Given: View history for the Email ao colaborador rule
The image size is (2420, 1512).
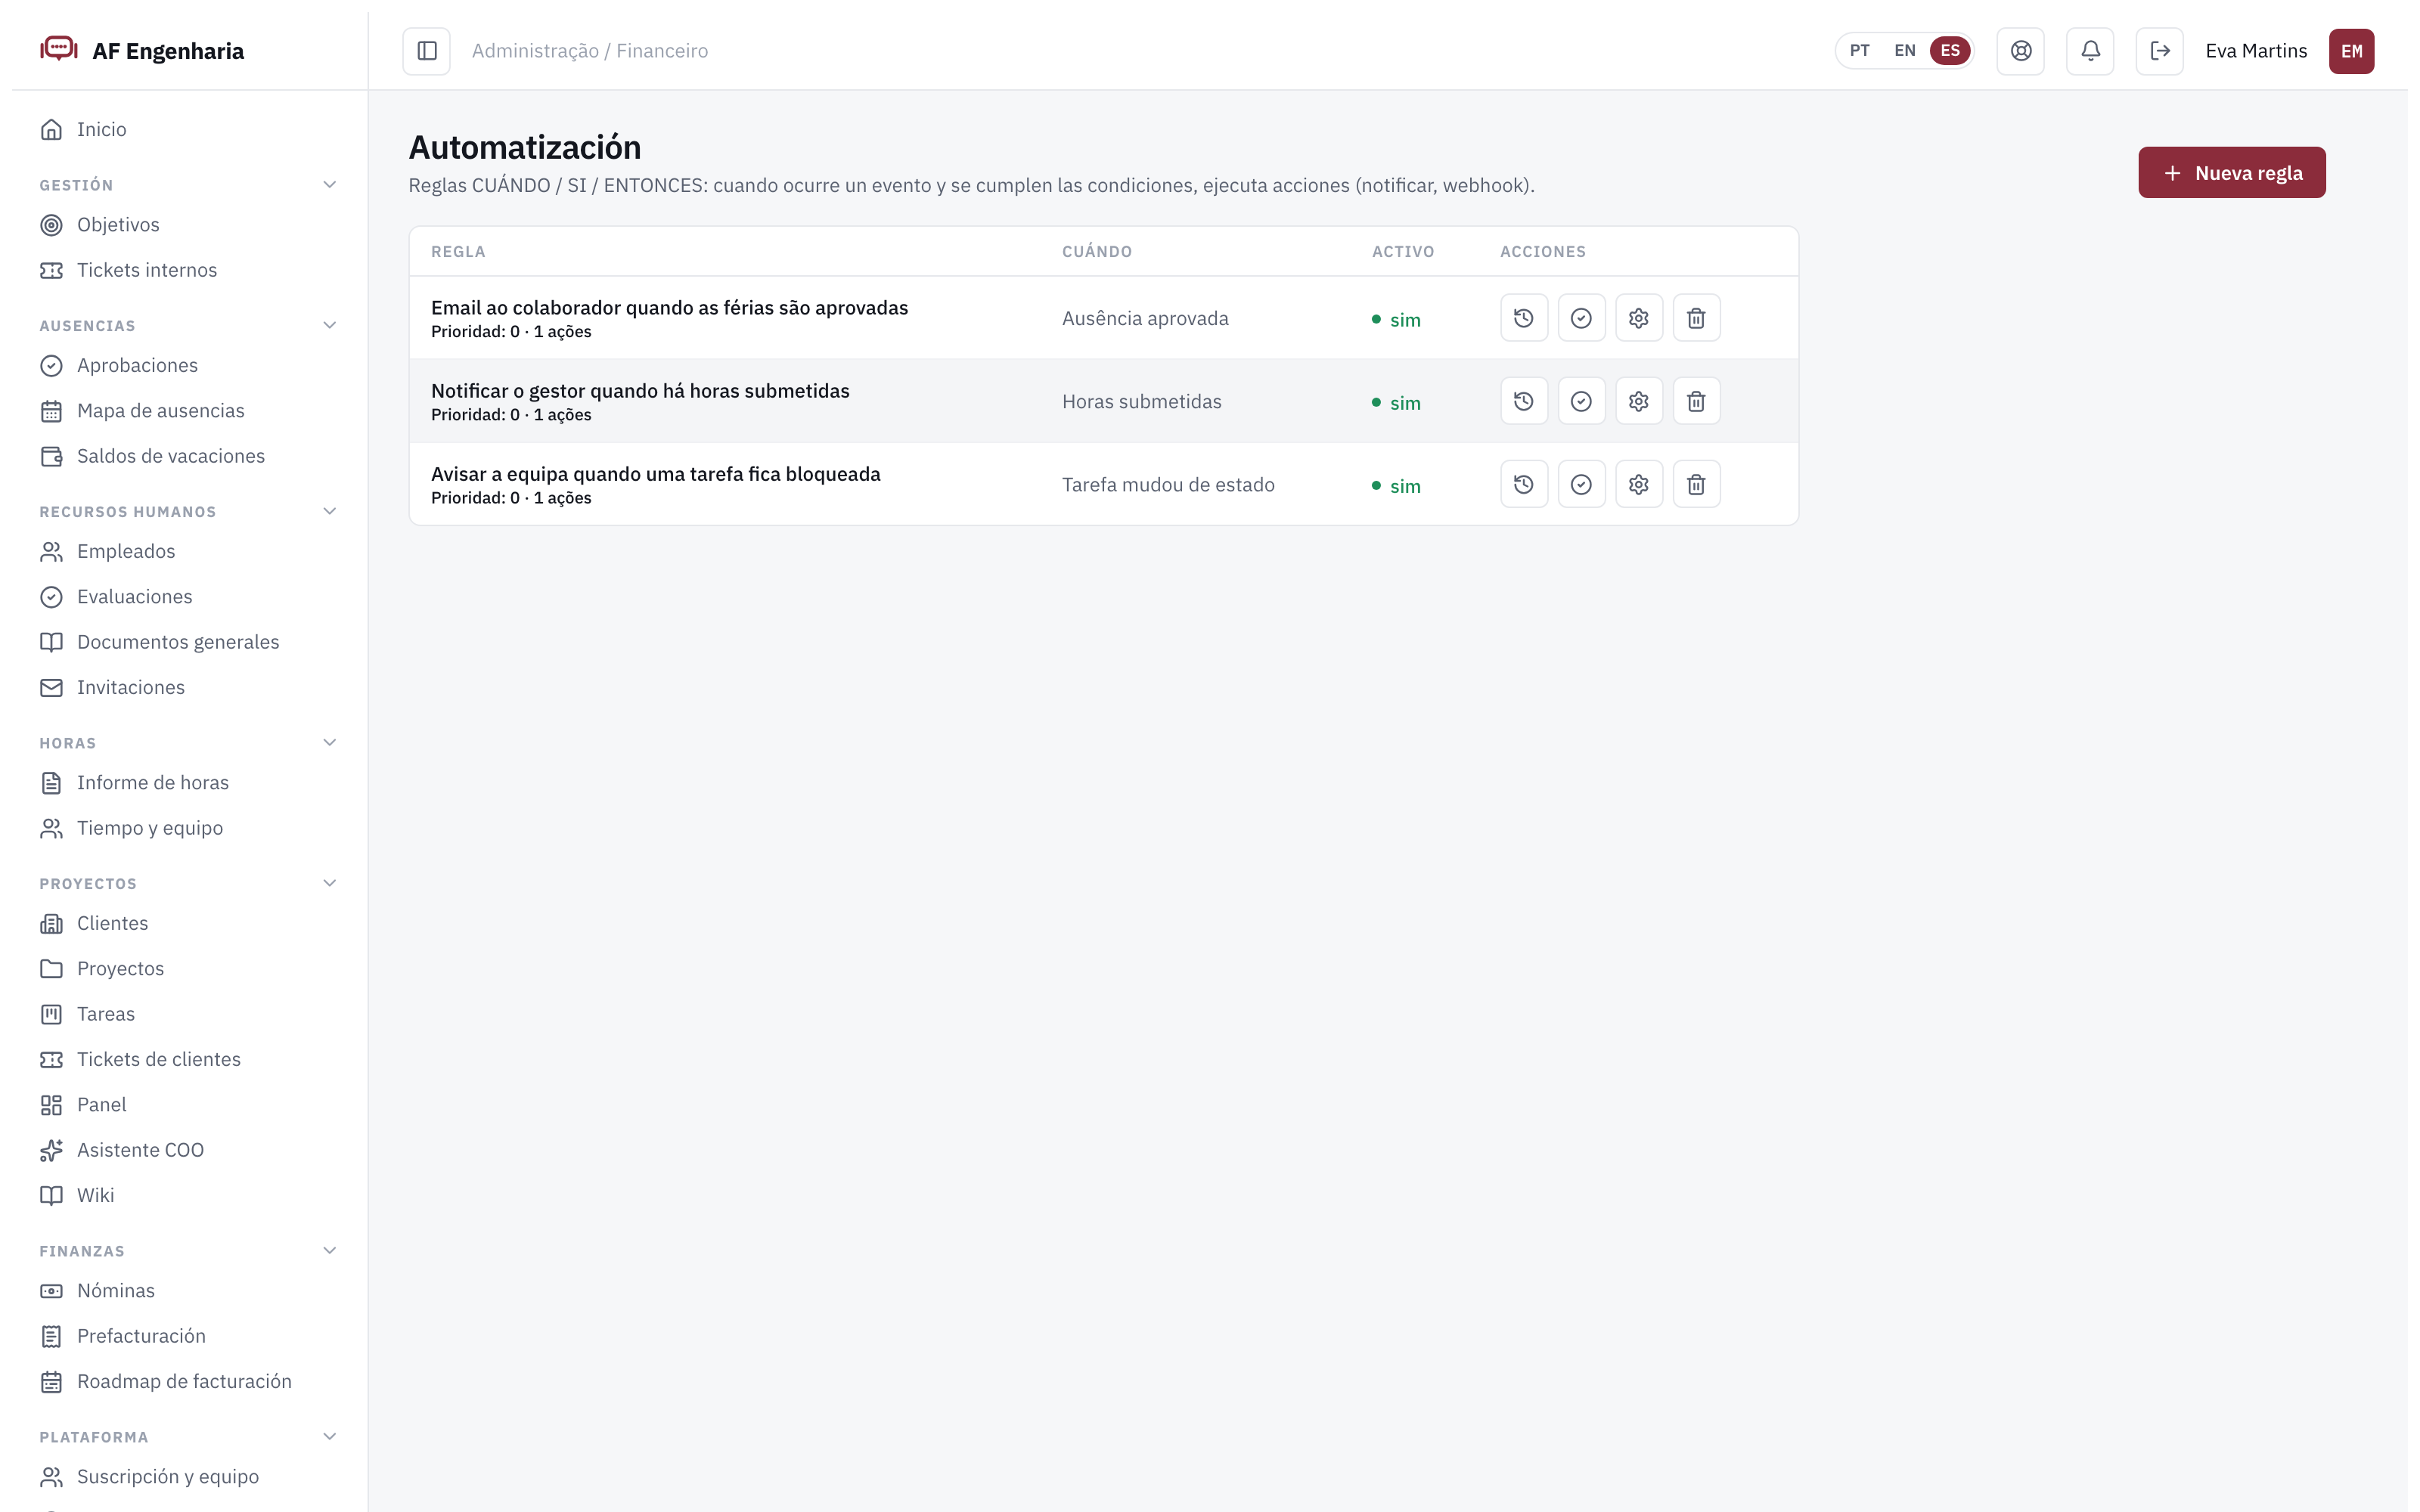Looking at the screenshot, I should (x=1524, y=318).
